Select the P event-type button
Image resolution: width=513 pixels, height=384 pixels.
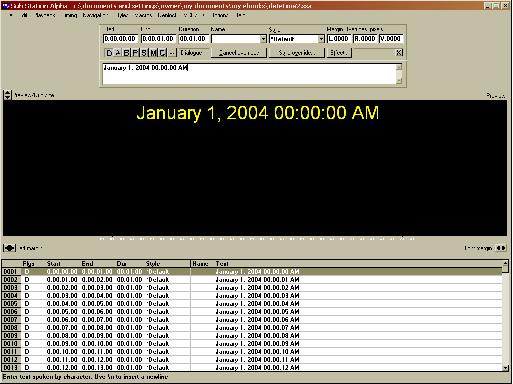coord(135,53)
